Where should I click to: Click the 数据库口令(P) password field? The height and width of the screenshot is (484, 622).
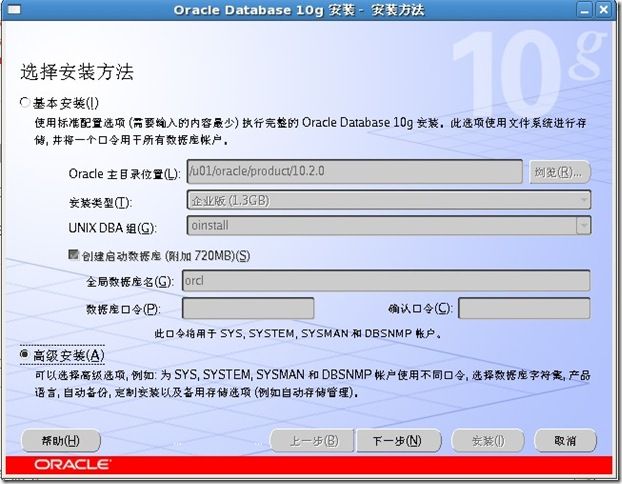pyautogui.click(x=248, y=308)
